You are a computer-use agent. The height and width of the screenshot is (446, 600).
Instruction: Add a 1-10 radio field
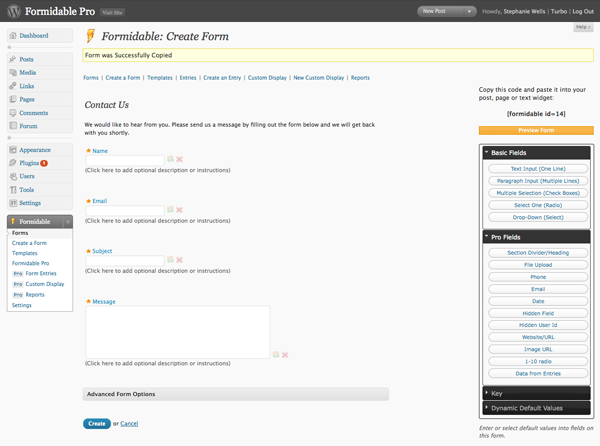tap(538, 361)
